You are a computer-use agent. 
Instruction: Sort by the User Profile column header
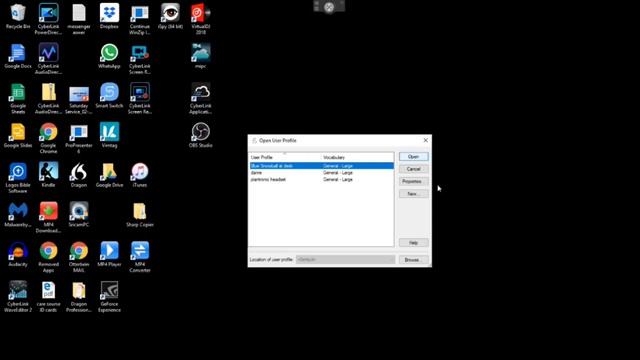tap(285, 157)
